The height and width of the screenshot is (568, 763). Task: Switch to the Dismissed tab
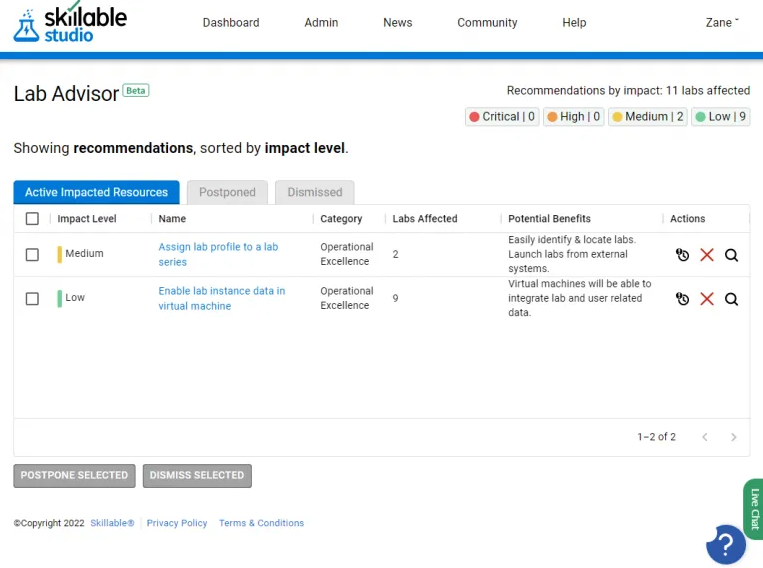click(315, 192)
